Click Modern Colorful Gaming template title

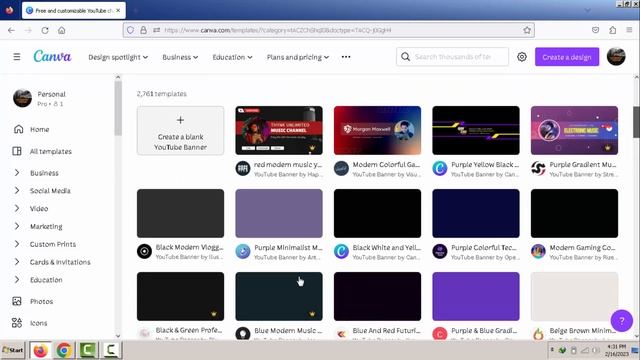(386, 164)
